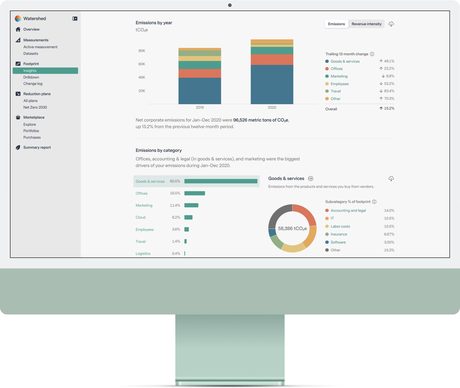Image resolution: width=460 pixels, height=388 pixels.
Task: Click the donut chart center total
Action: [292, 228]
